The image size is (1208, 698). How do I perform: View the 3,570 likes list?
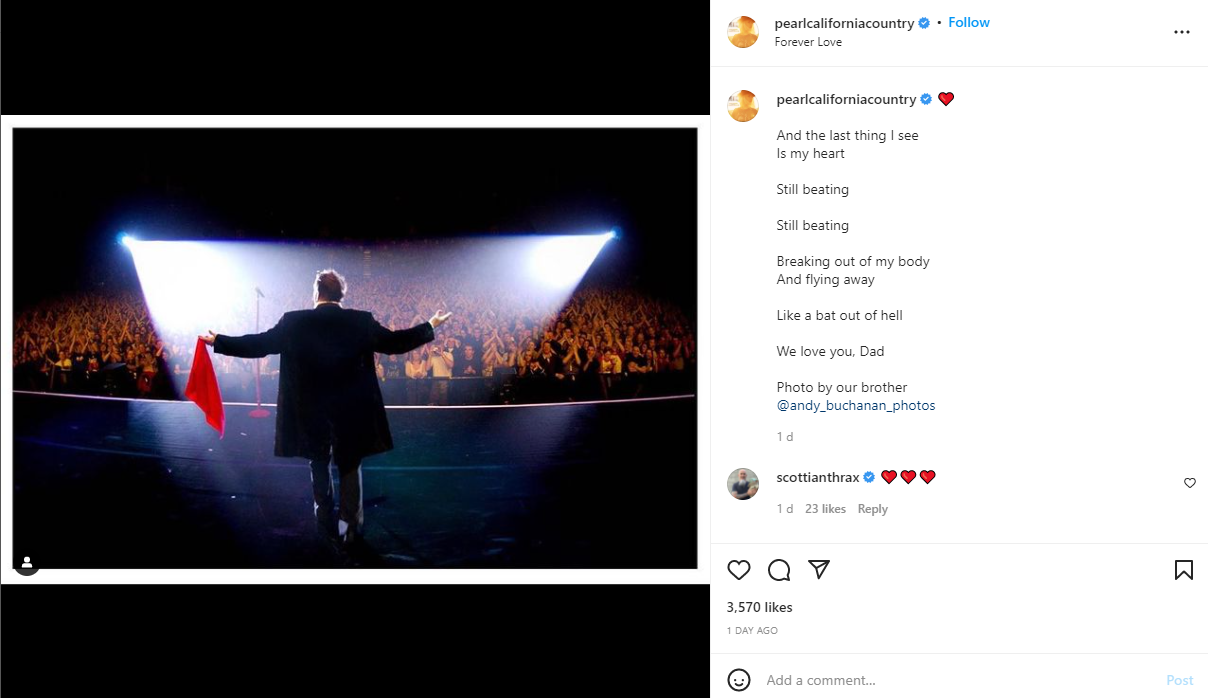pos(759,607)
